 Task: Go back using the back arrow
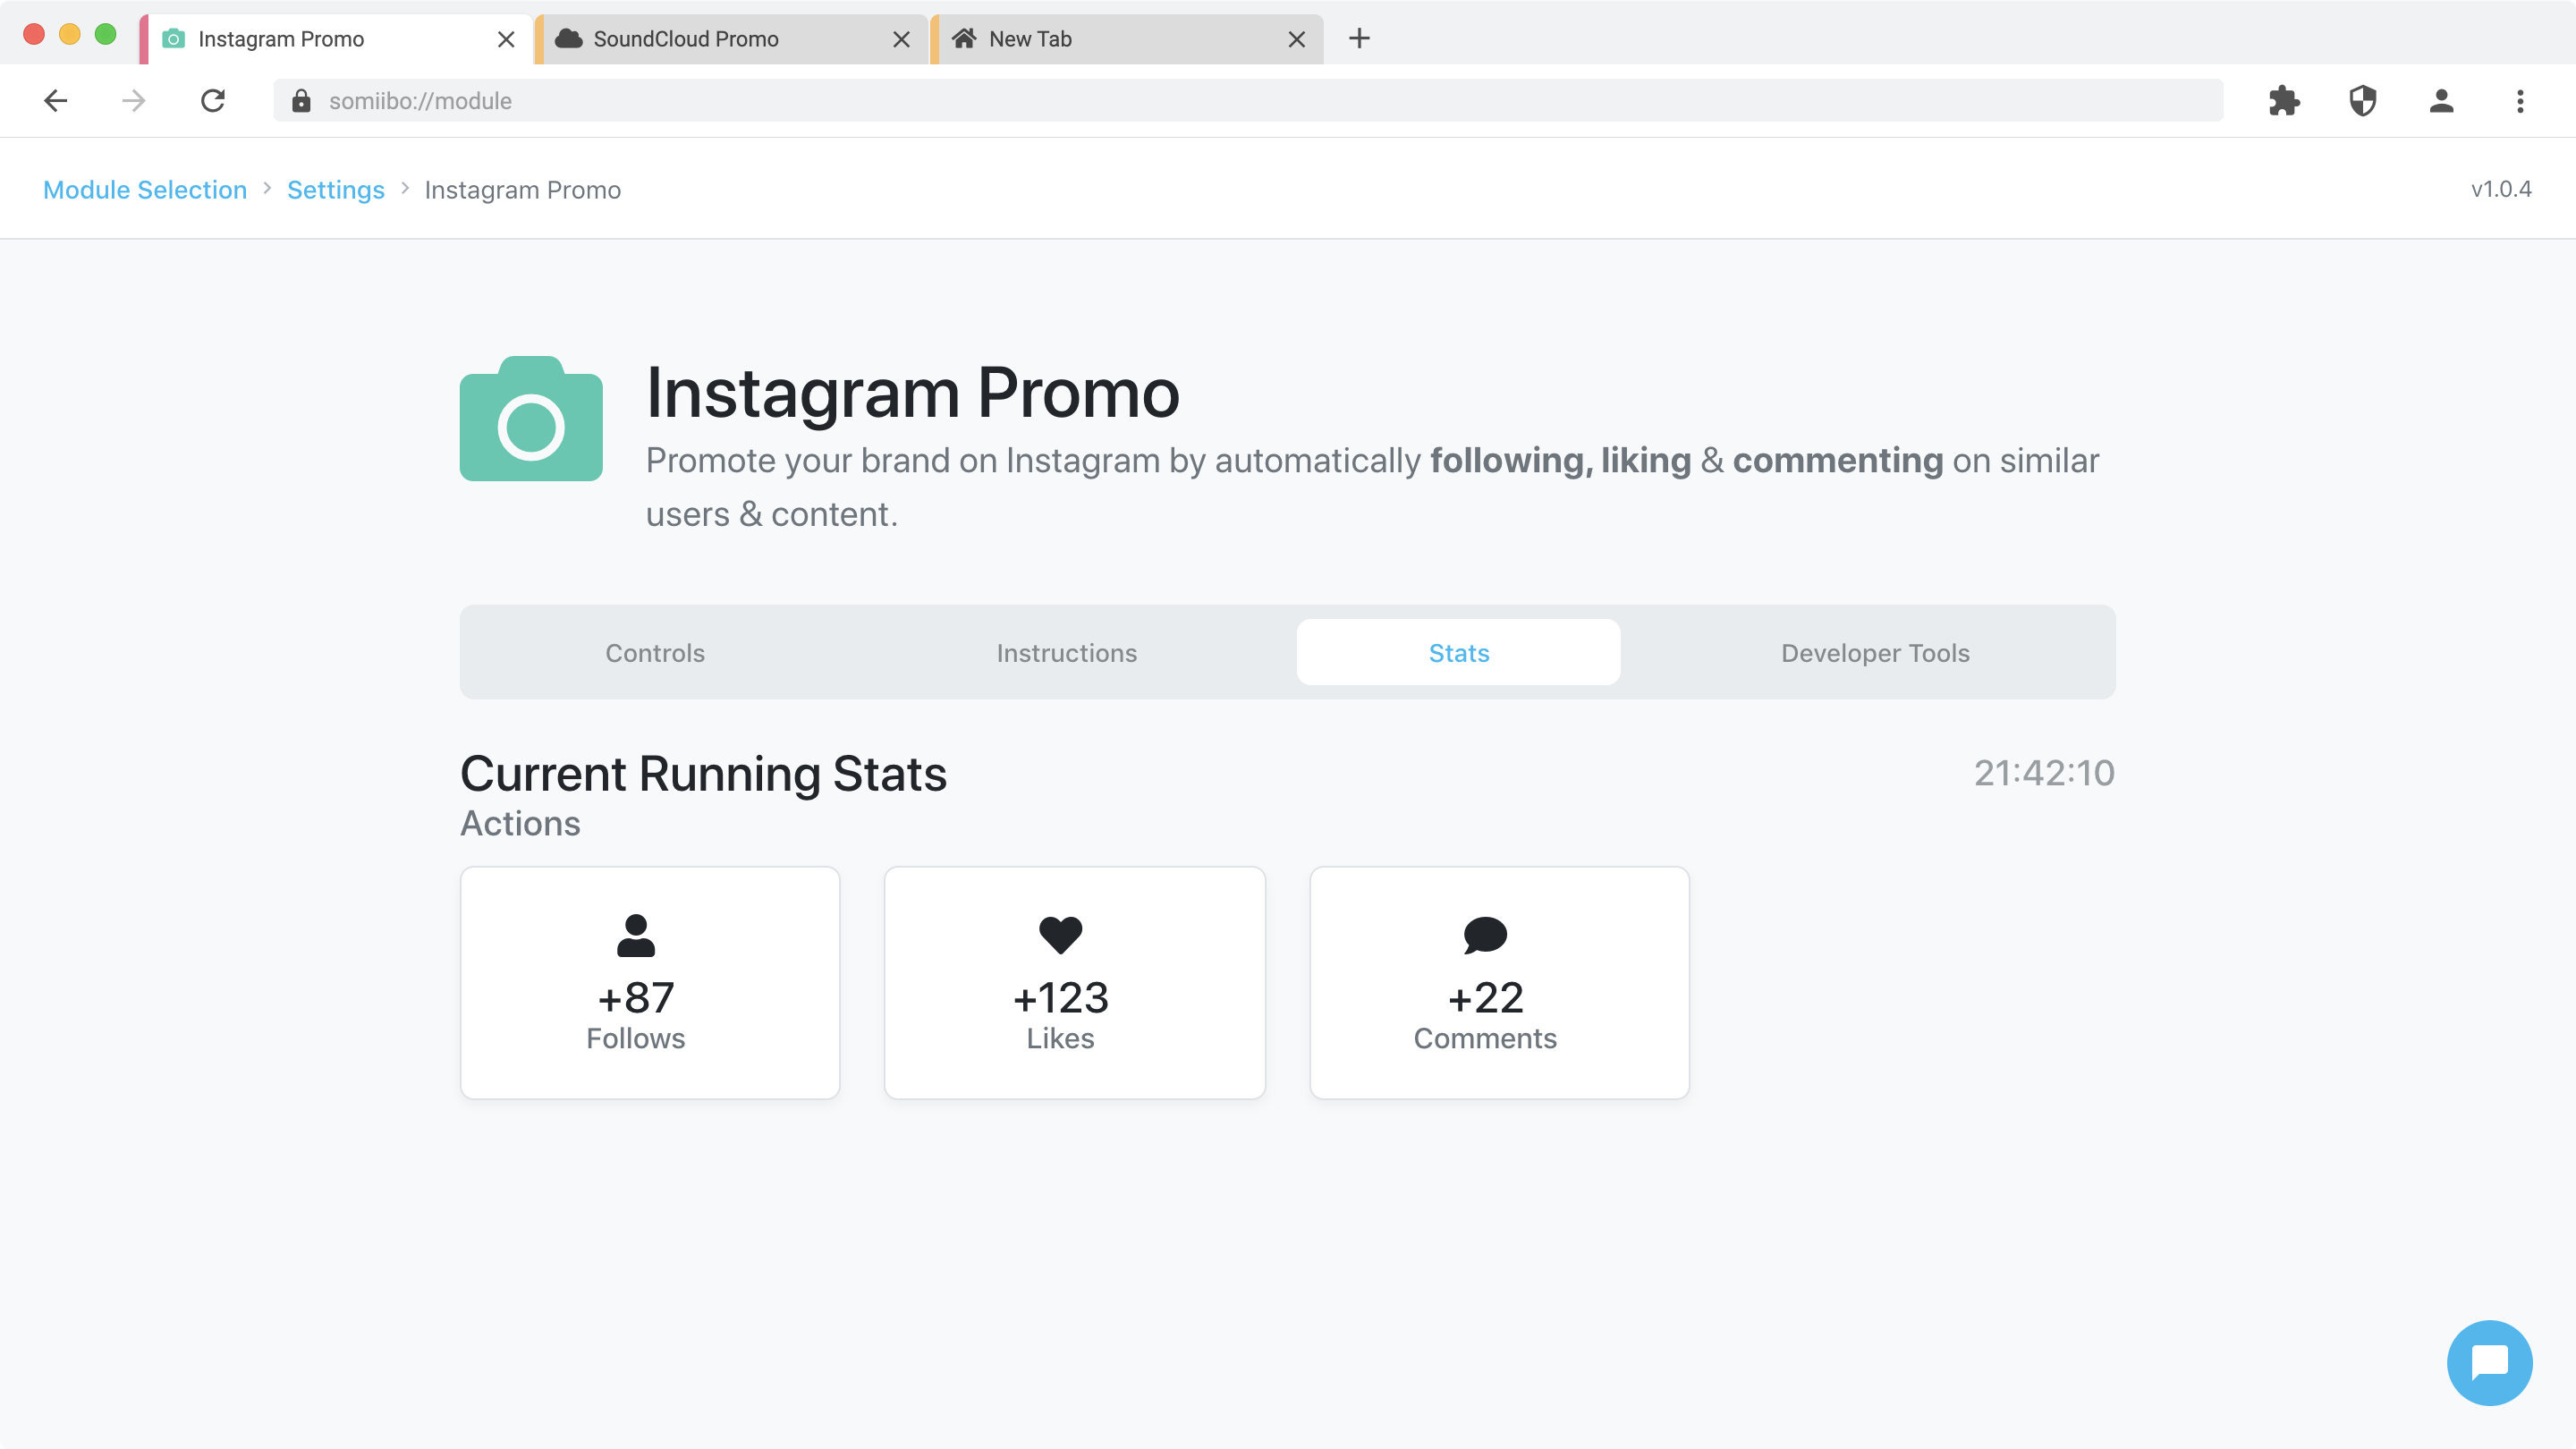coord(56,101)
